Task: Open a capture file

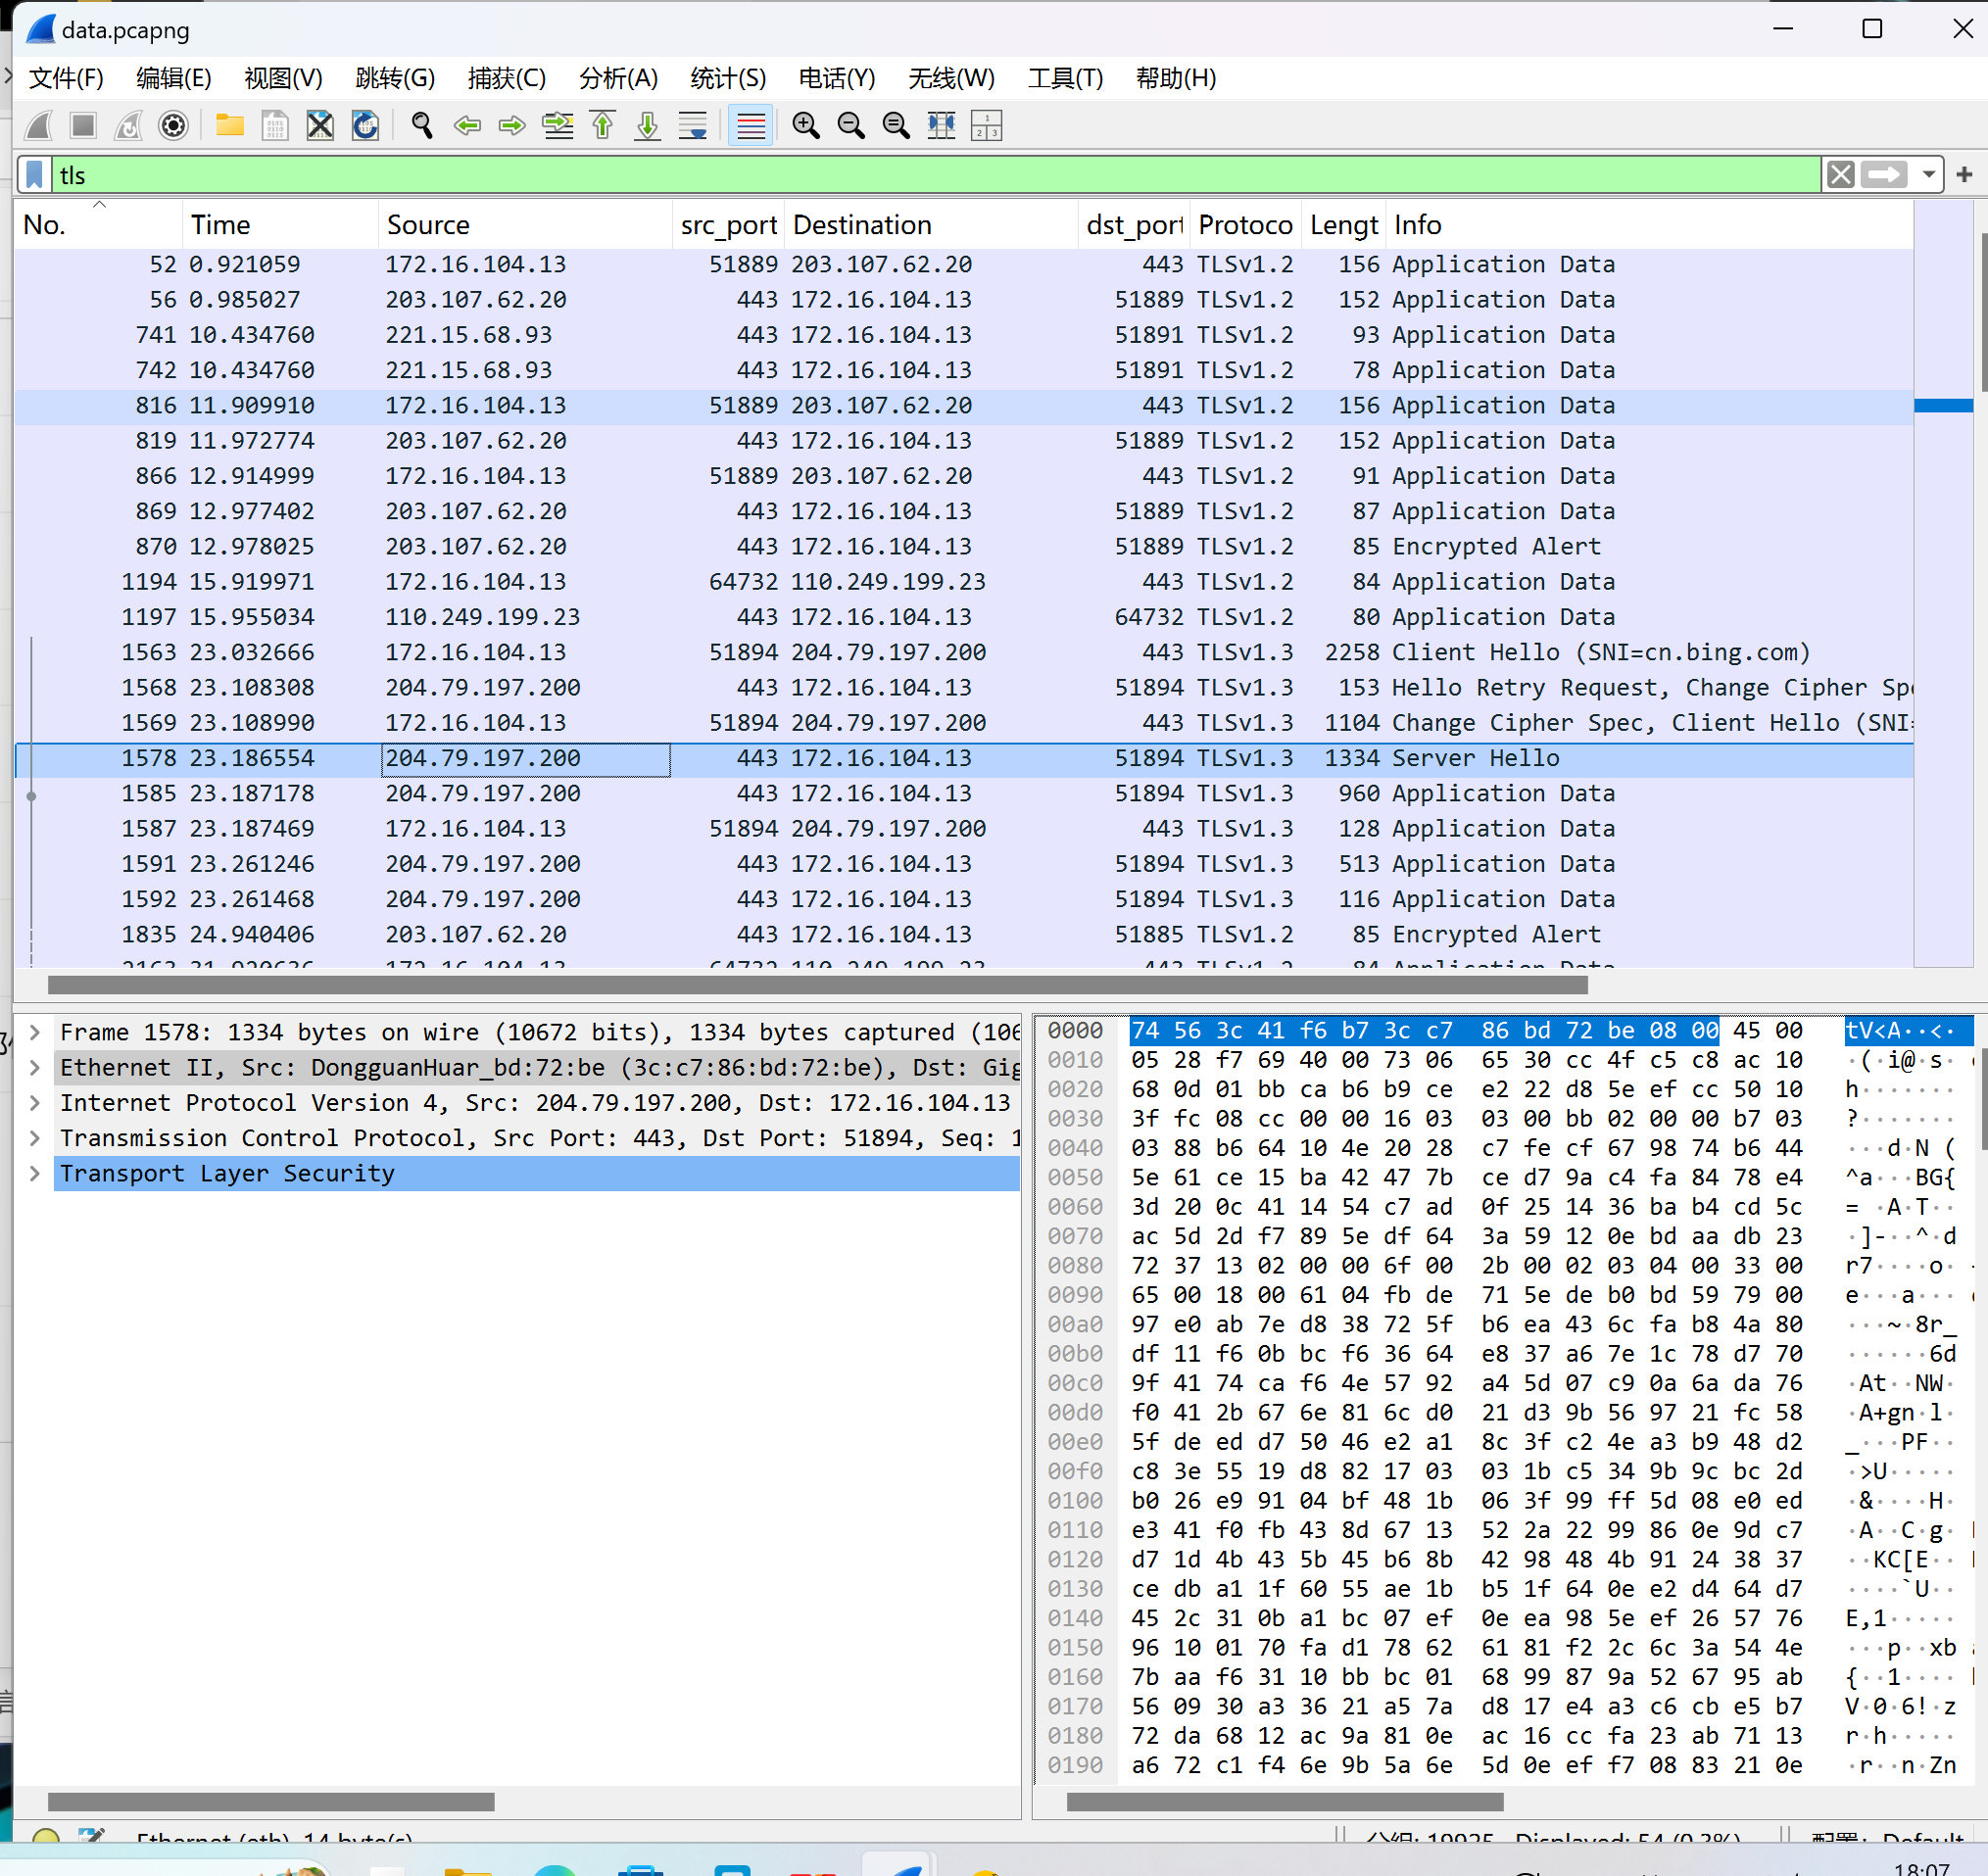Action: 229,125
